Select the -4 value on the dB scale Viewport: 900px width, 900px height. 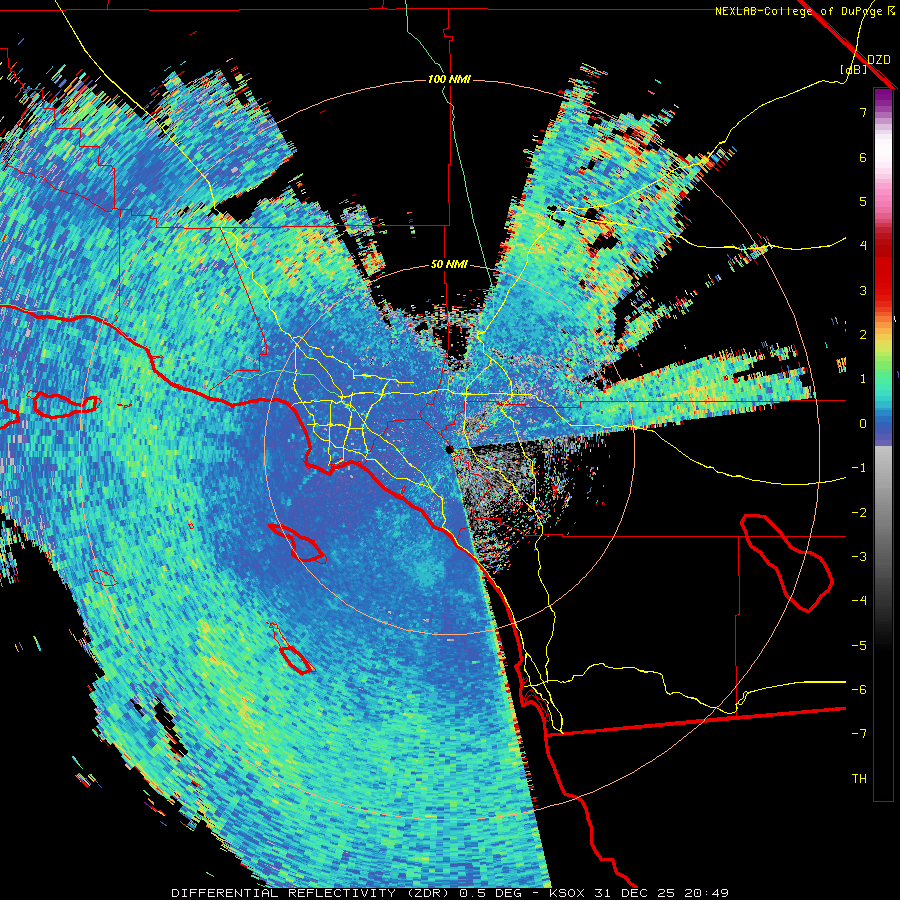859,601
